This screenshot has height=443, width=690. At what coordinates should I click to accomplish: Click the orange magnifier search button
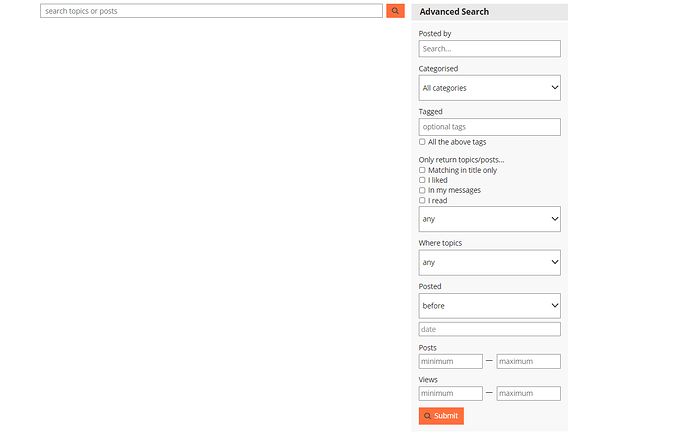tap(395, 11)
